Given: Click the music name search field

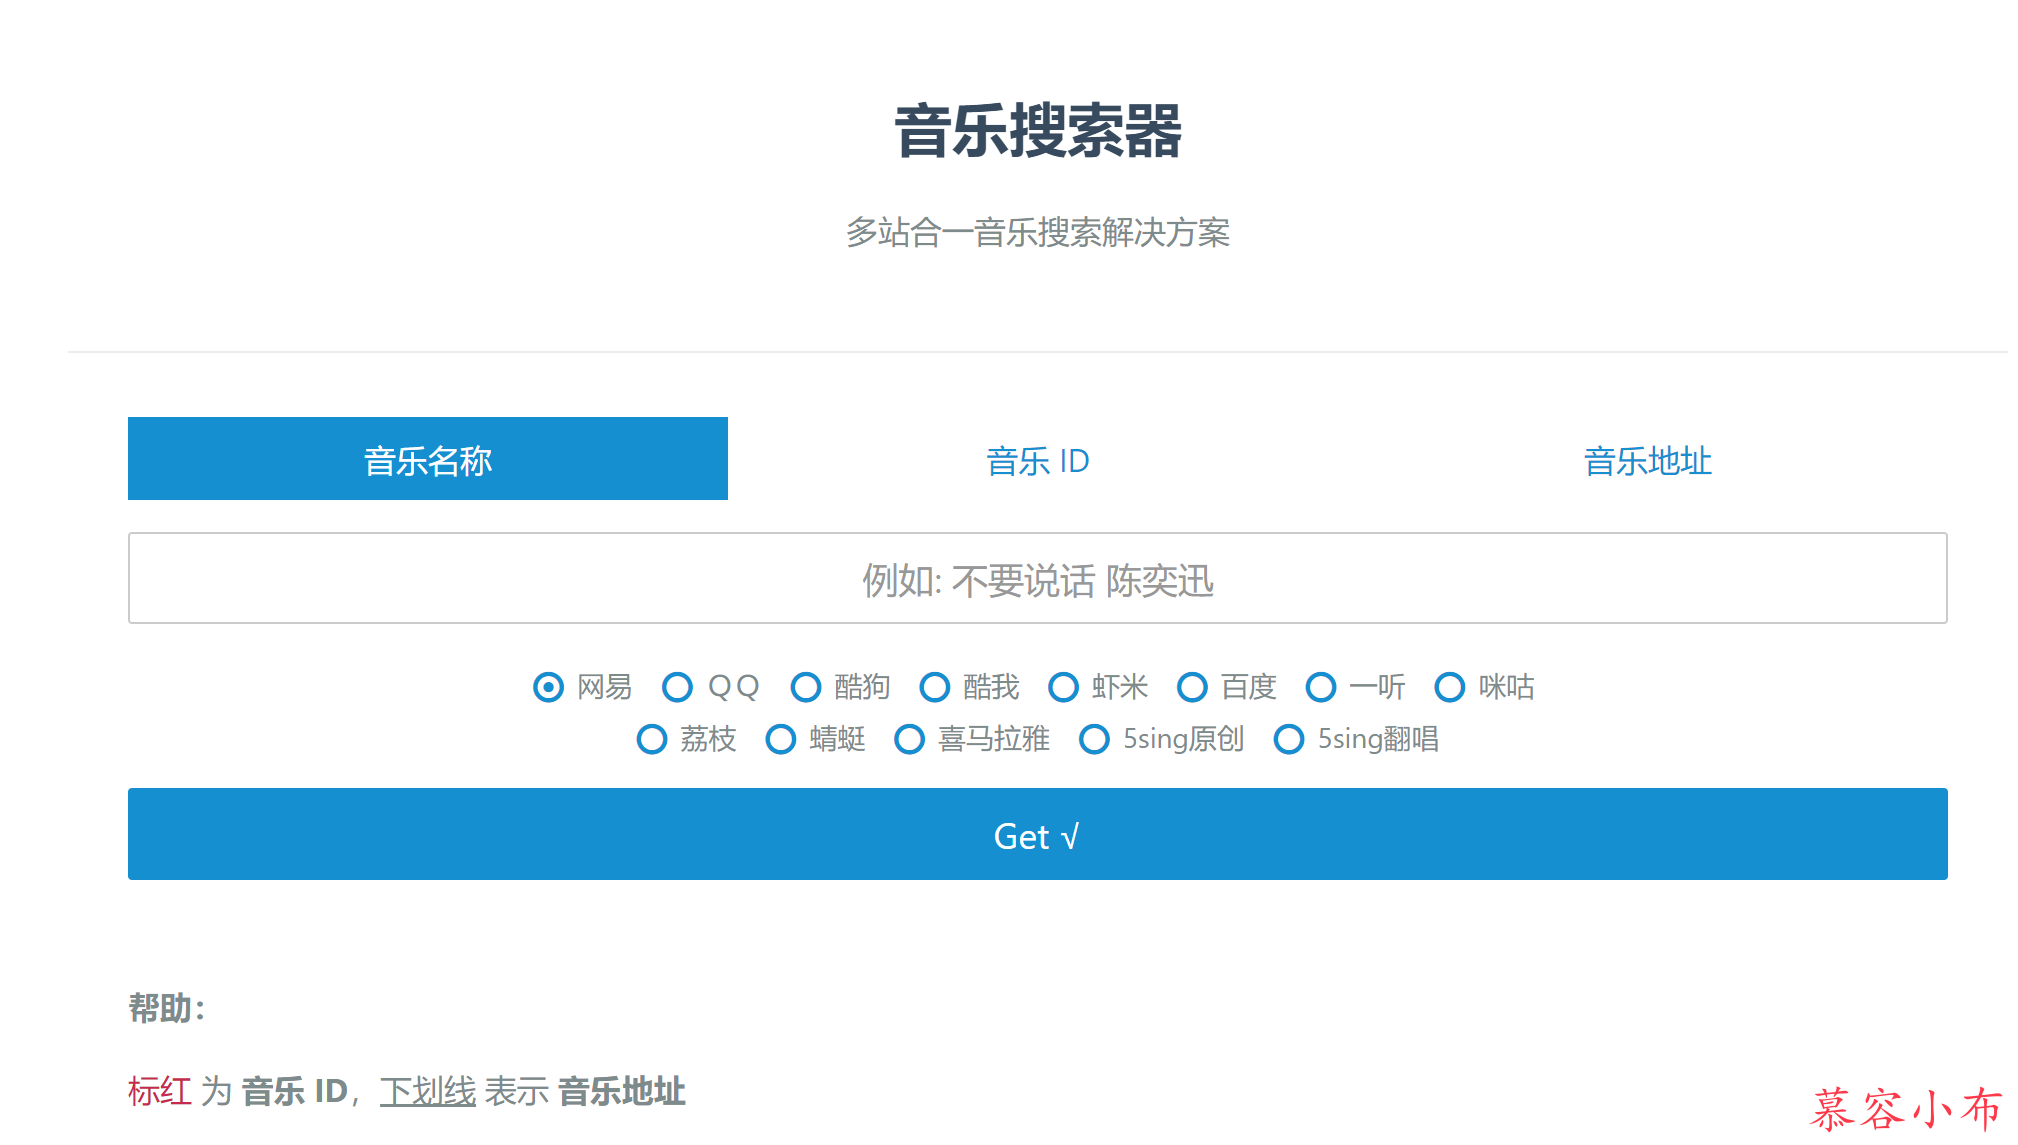Looking at the screenshot, I should click(1037, 579).
